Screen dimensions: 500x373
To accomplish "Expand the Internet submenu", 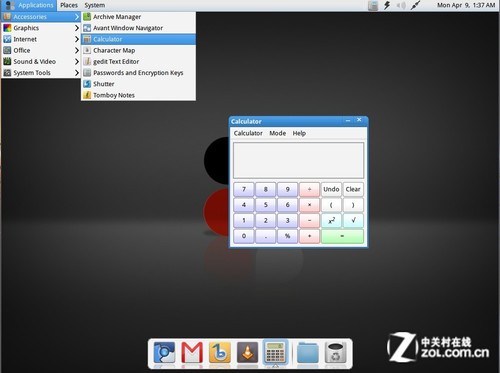I will [41, 39].
